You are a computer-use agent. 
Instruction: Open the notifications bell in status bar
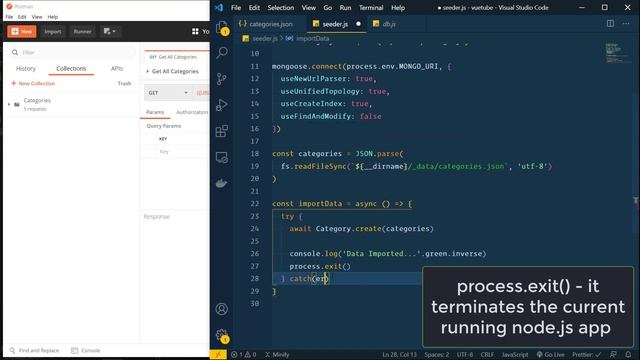click(628, 355)
